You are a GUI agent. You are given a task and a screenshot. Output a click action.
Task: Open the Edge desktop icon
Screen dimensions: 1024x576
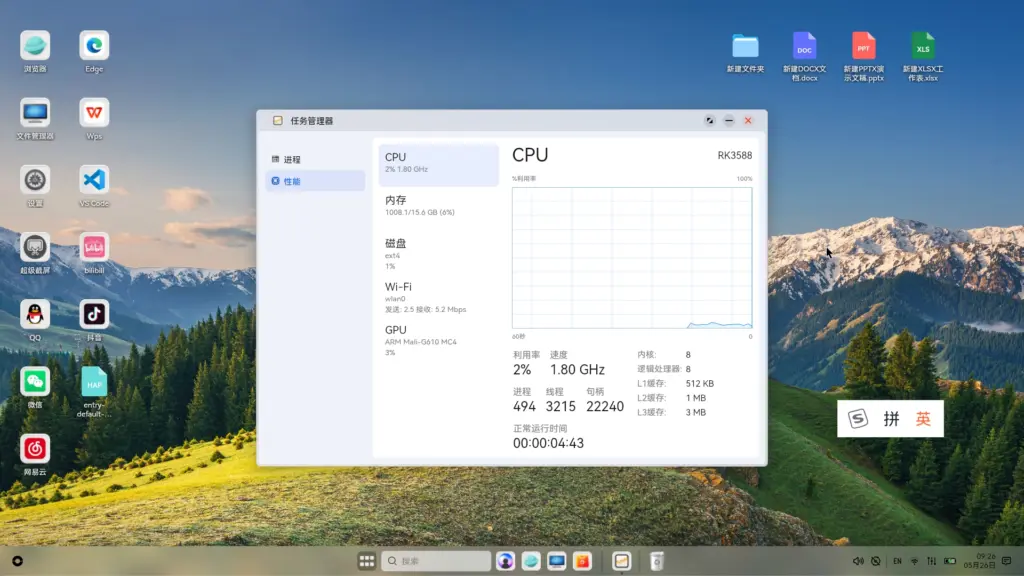point(94,46)
